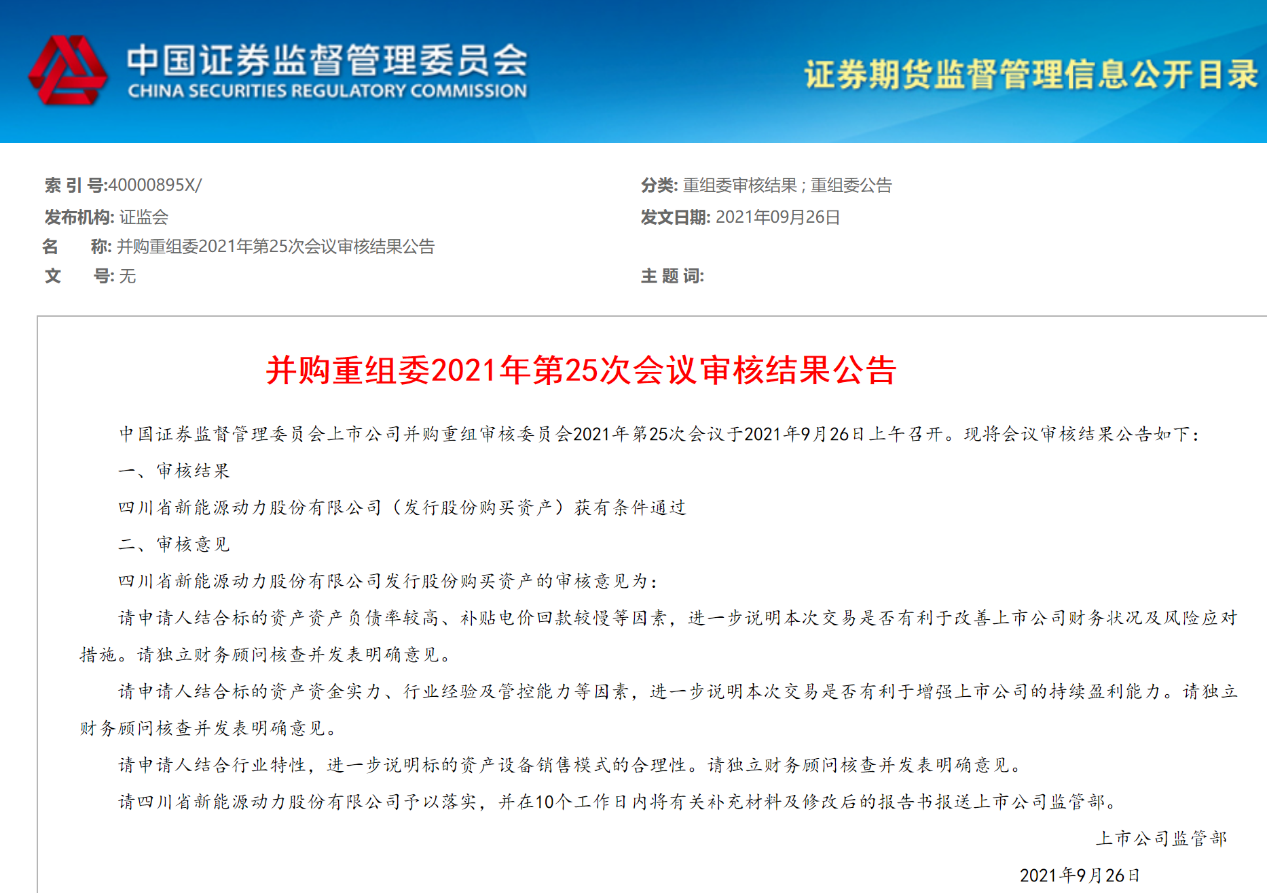Screen dimensions: 1267x893
Task: Click the 上市公司监管部 signature at the bottom
Action: click(1160, 838)
